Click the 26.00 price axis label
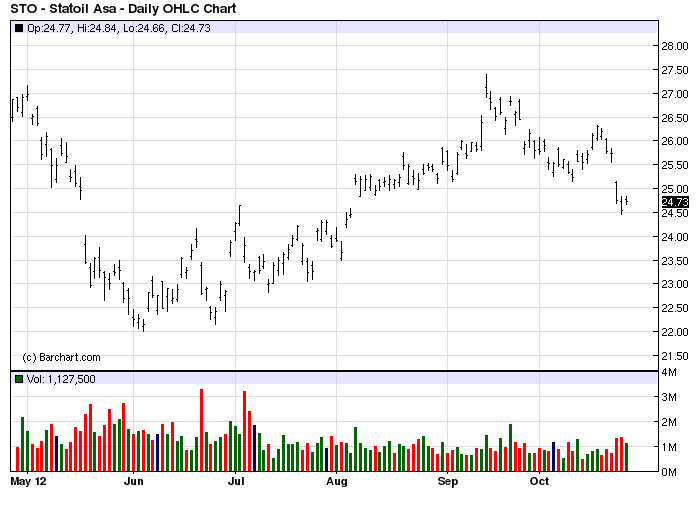700x512 pixels. pos(675,141)
